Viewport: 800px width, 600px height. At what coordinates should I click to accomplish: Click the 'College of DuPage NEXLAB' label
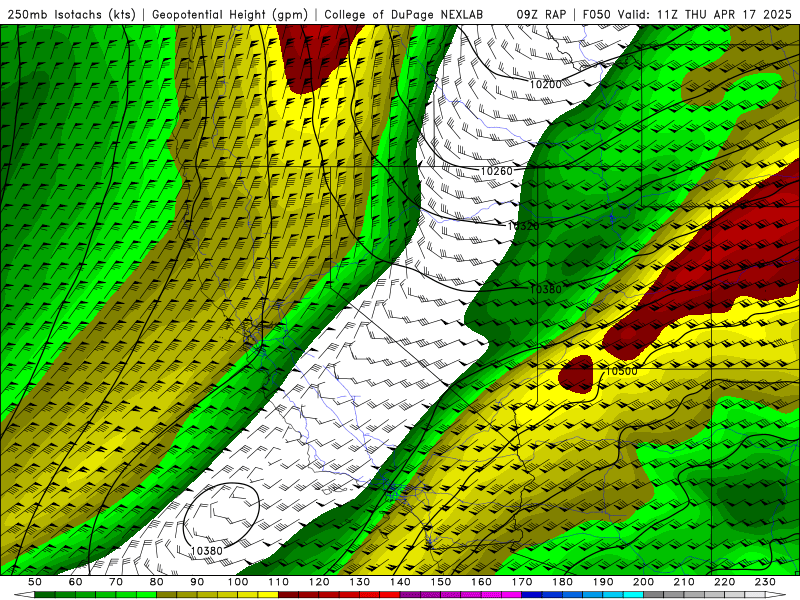[x=403, y=14]
